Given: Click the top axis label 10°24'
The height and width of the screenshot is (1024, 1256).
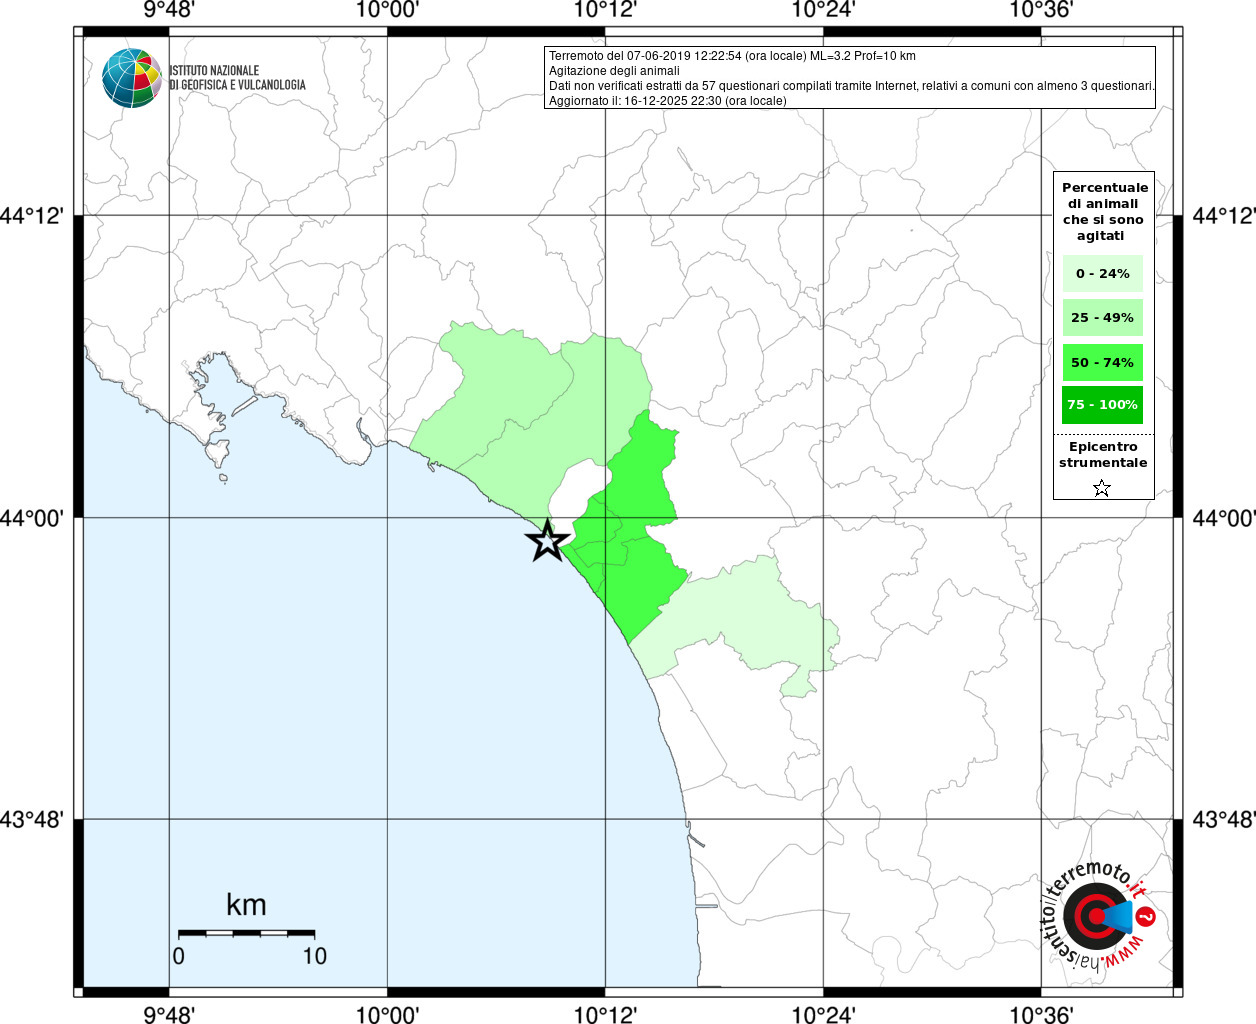Looking at the screenshot, I should point(823,10).
